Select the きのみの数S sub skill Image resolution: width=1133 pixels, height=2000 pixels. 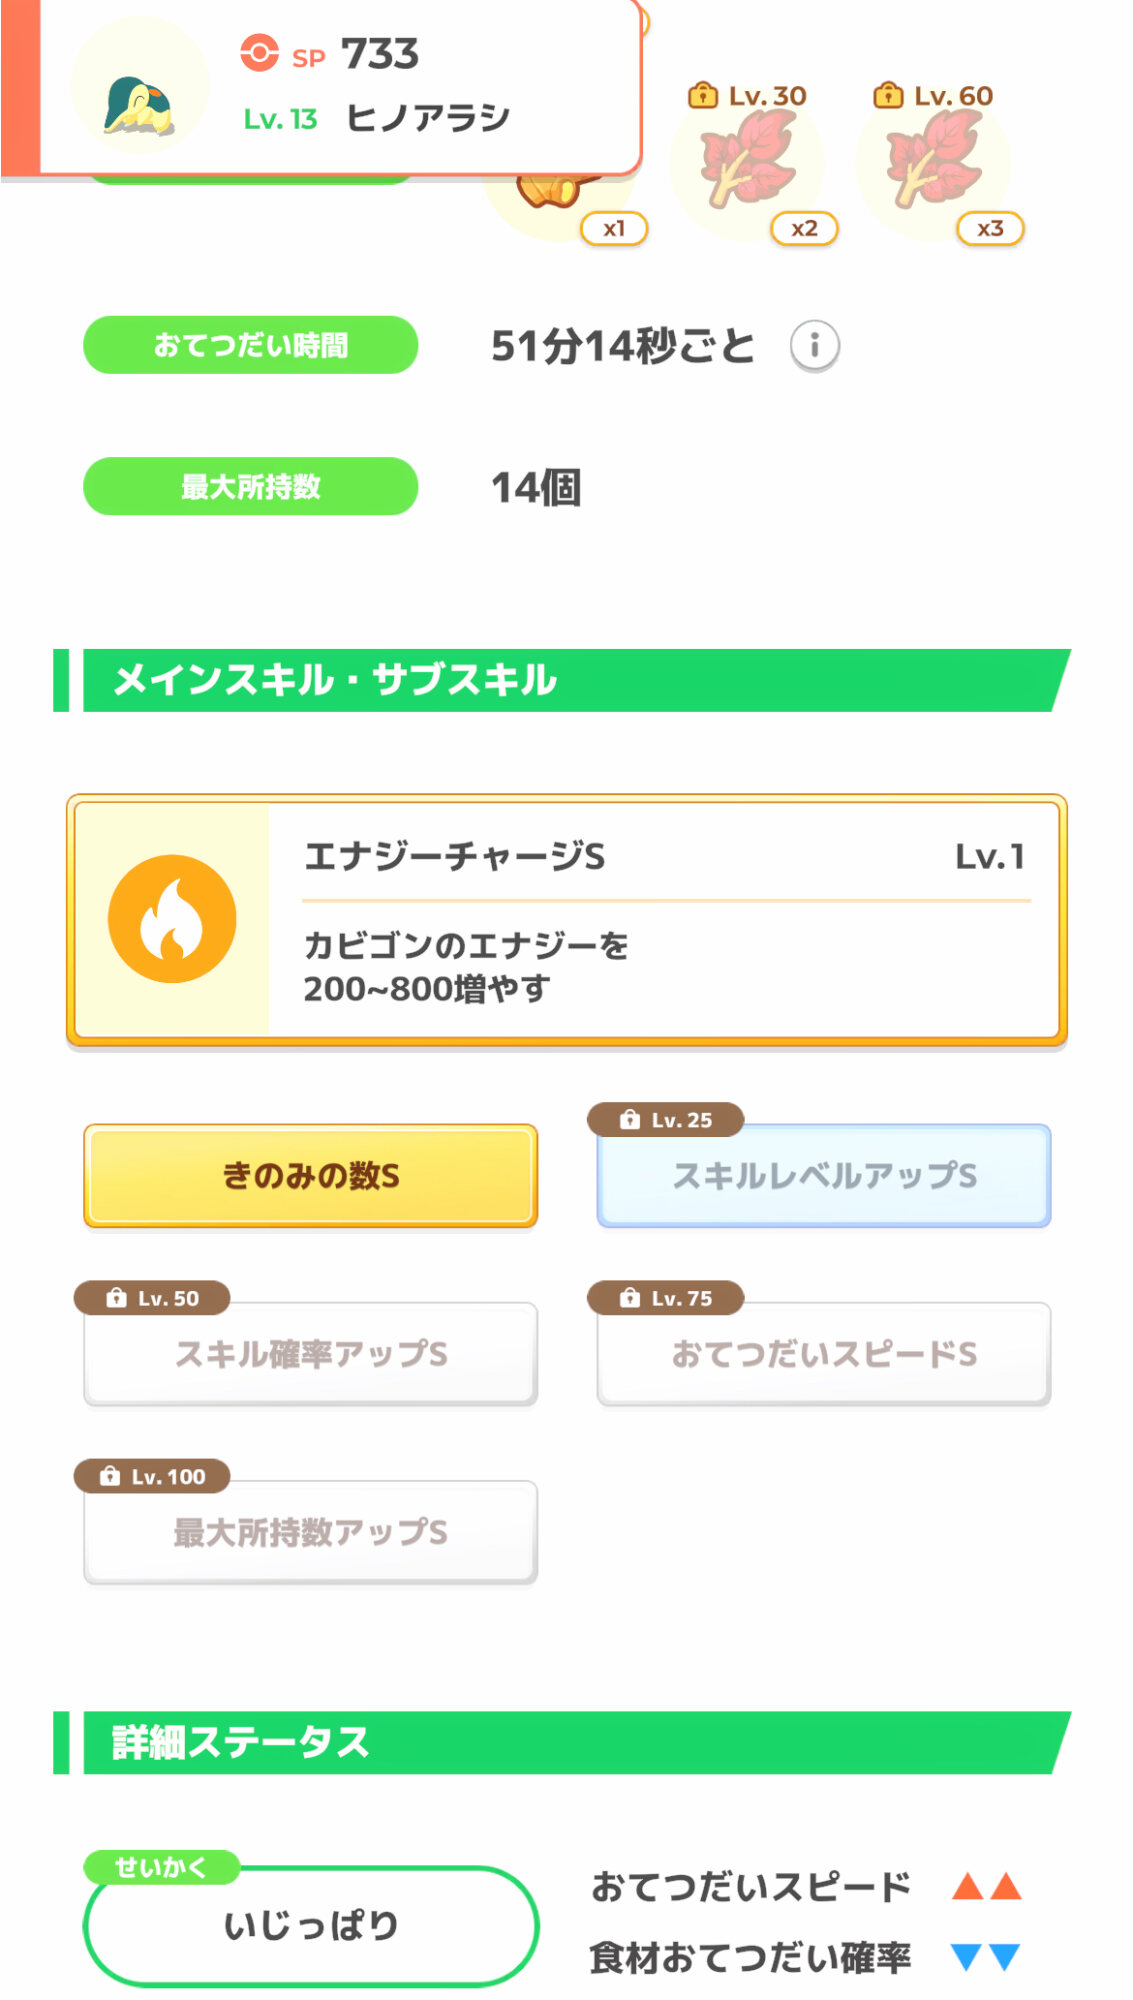tap(311, 1176)
